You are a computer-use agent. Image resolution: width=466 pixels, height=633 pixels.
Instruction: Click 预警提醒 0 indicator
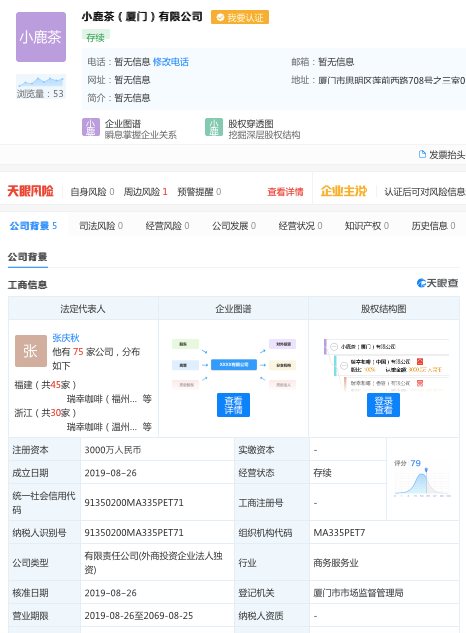tap(199, 192)
